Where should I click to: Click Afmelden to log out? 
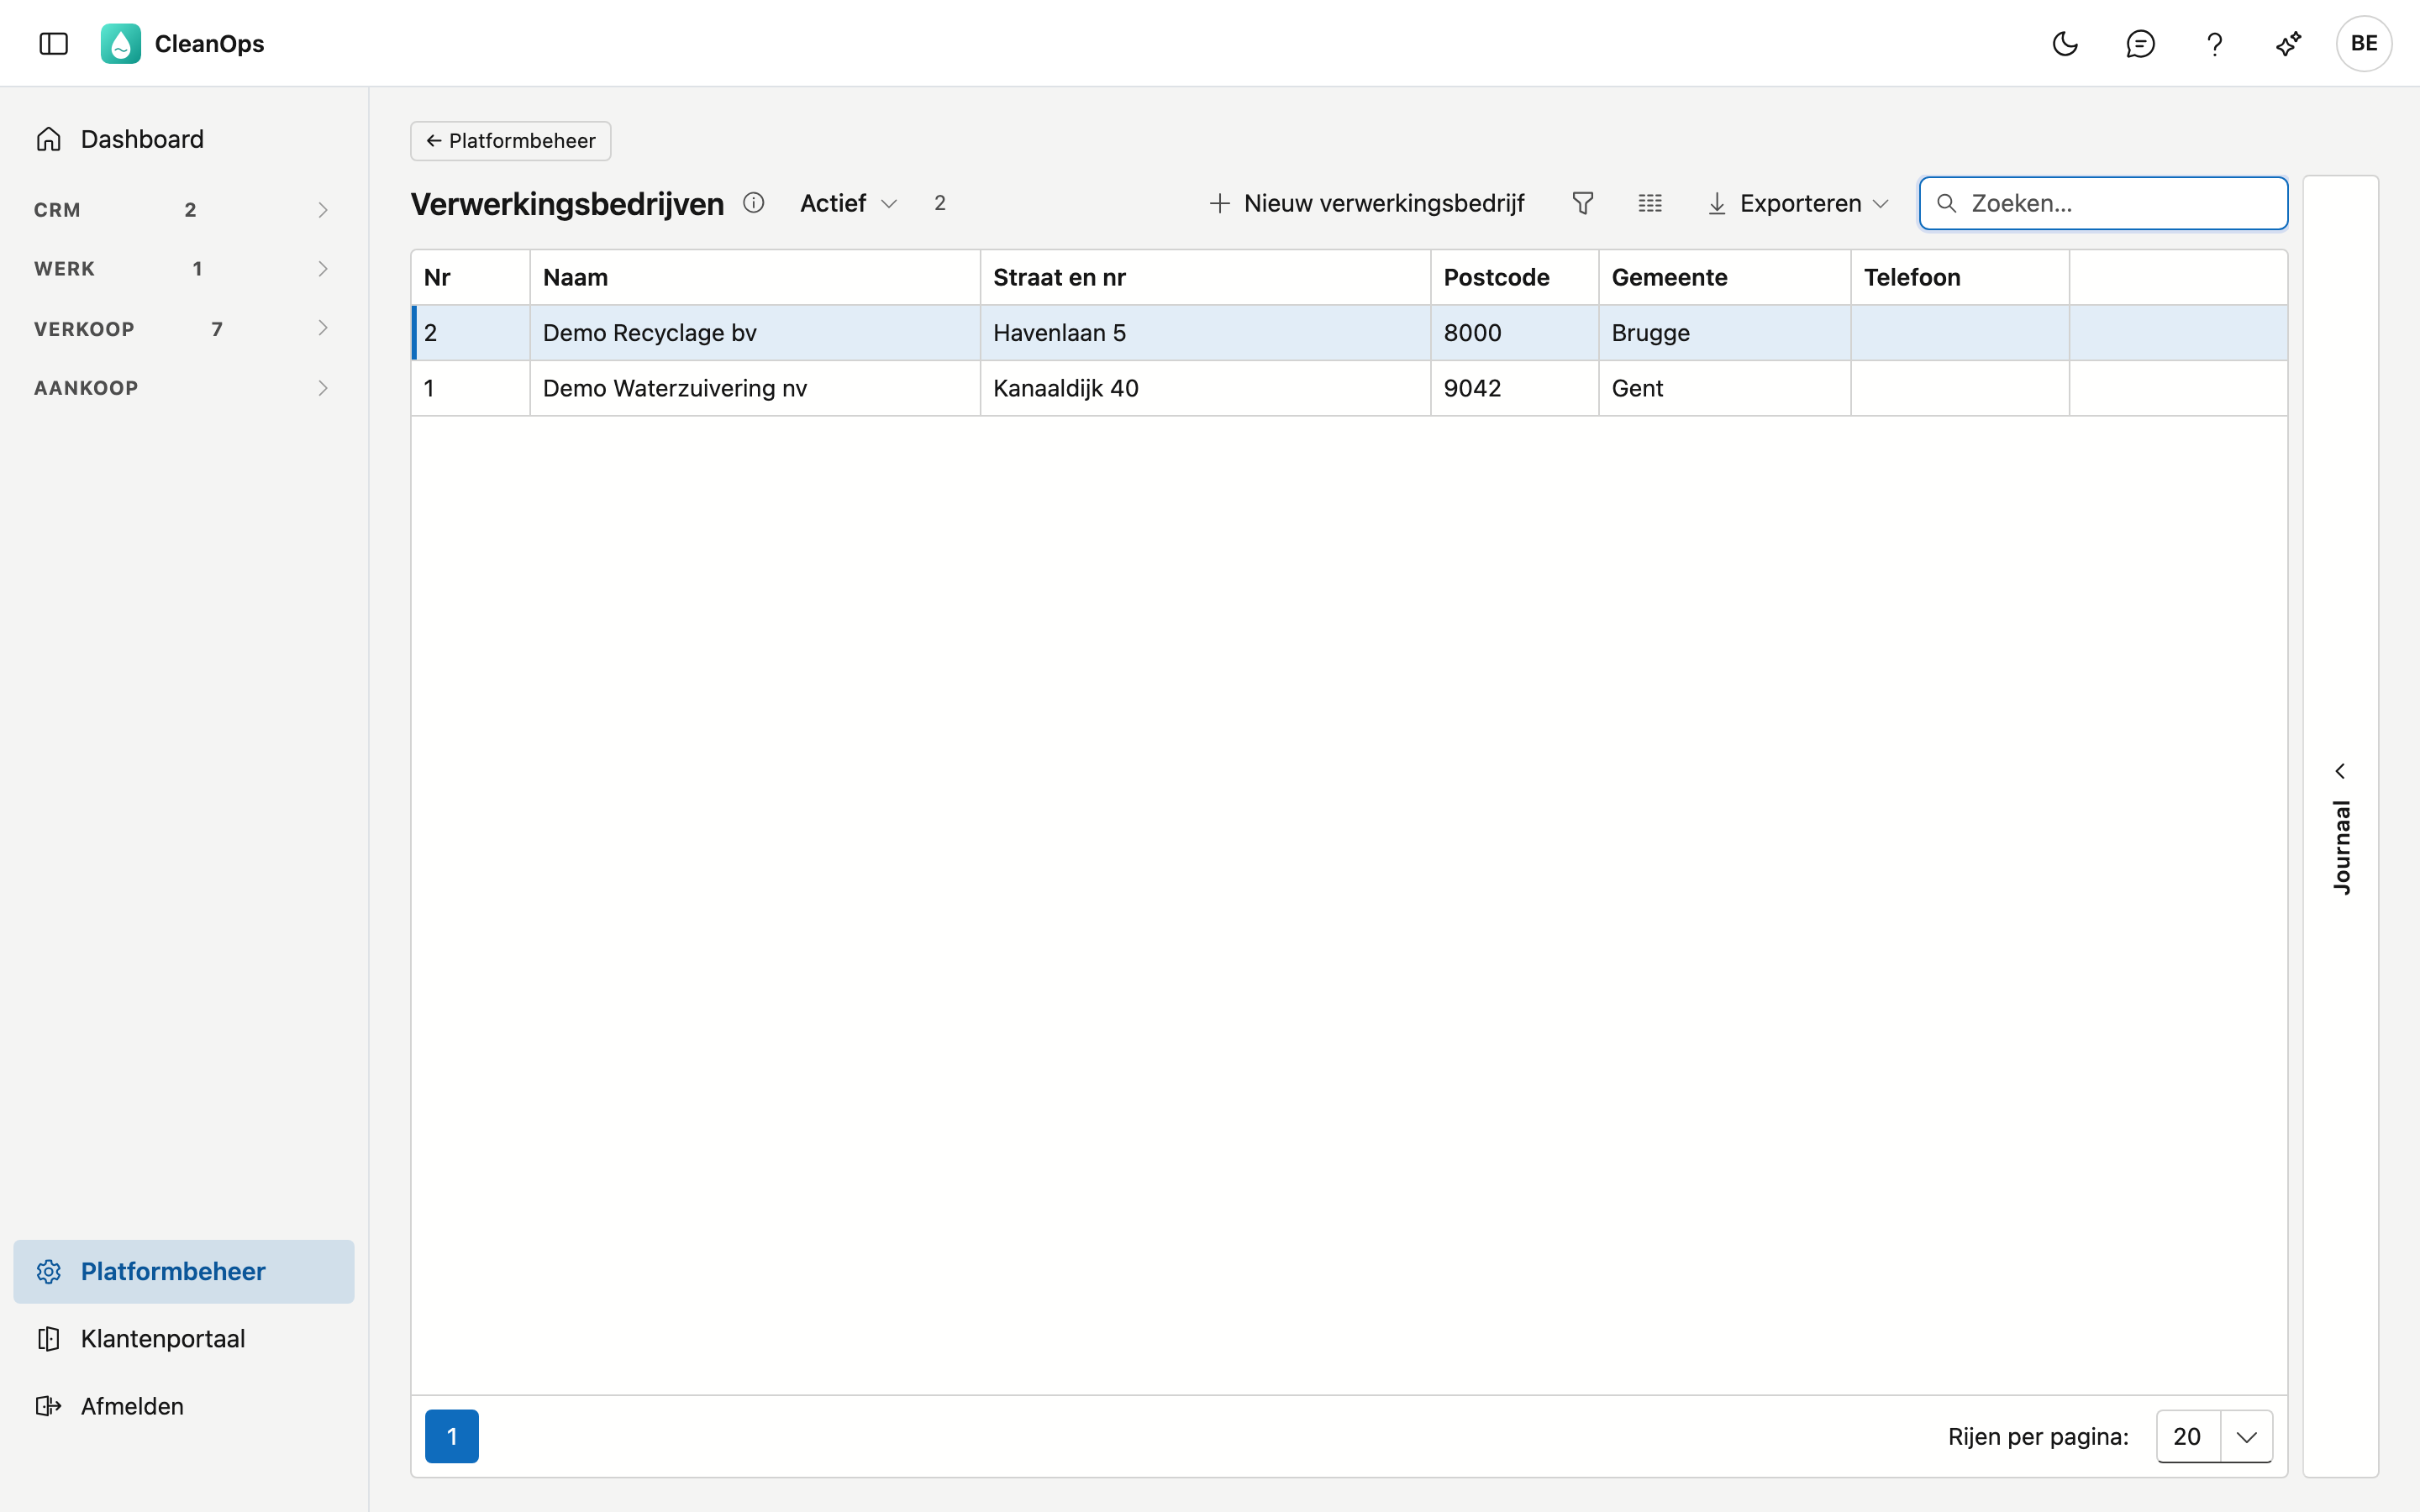pyautogui.click(x=184, y=1406)
